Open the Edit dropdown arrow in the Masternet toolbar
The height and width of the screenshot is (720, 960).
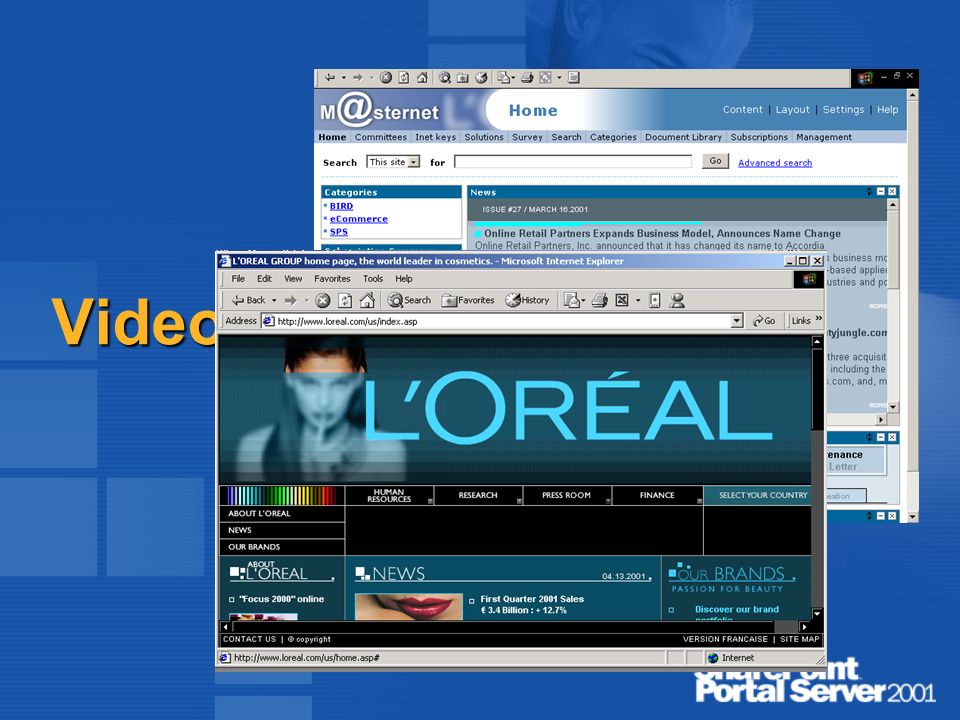559,78
